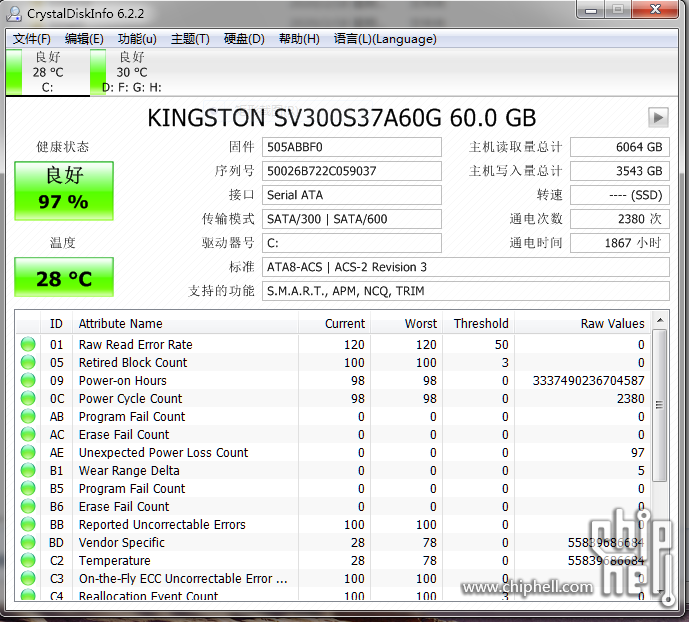Click the scroll up arrow in attribute list
The width and height of the screenshot is (689, 622).
(x=660, y=322)
